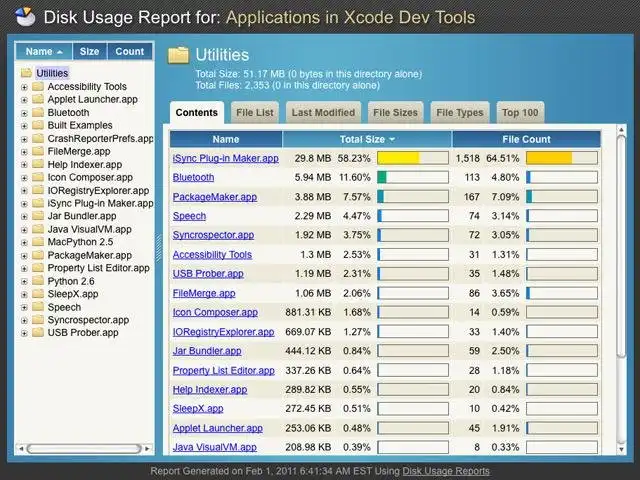
Task: Click folder icon beside Help Indexer.app in tree
Action: pos(38,164)
